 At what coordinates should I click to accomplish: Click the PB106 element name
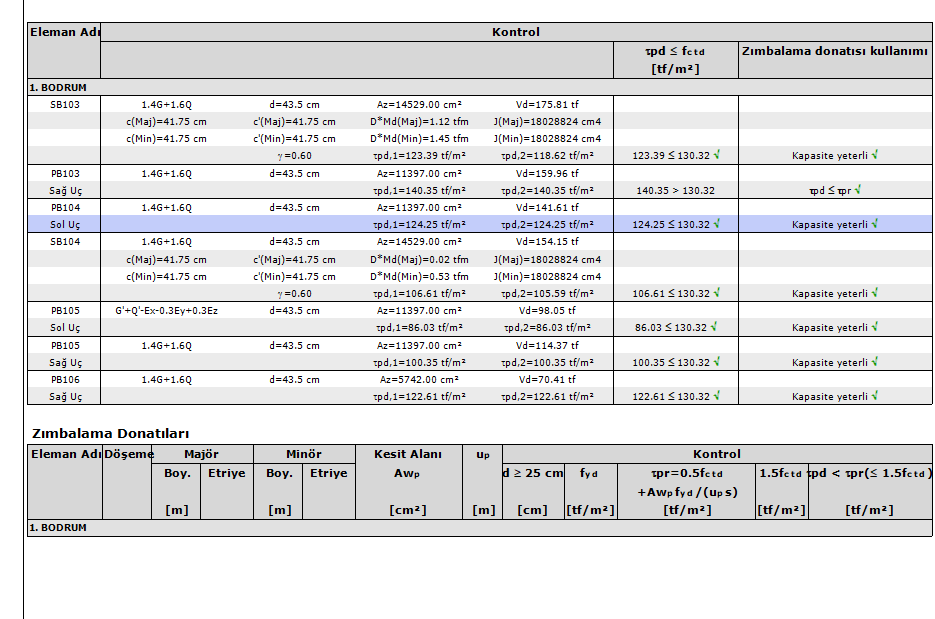click(x=65, y=380)
